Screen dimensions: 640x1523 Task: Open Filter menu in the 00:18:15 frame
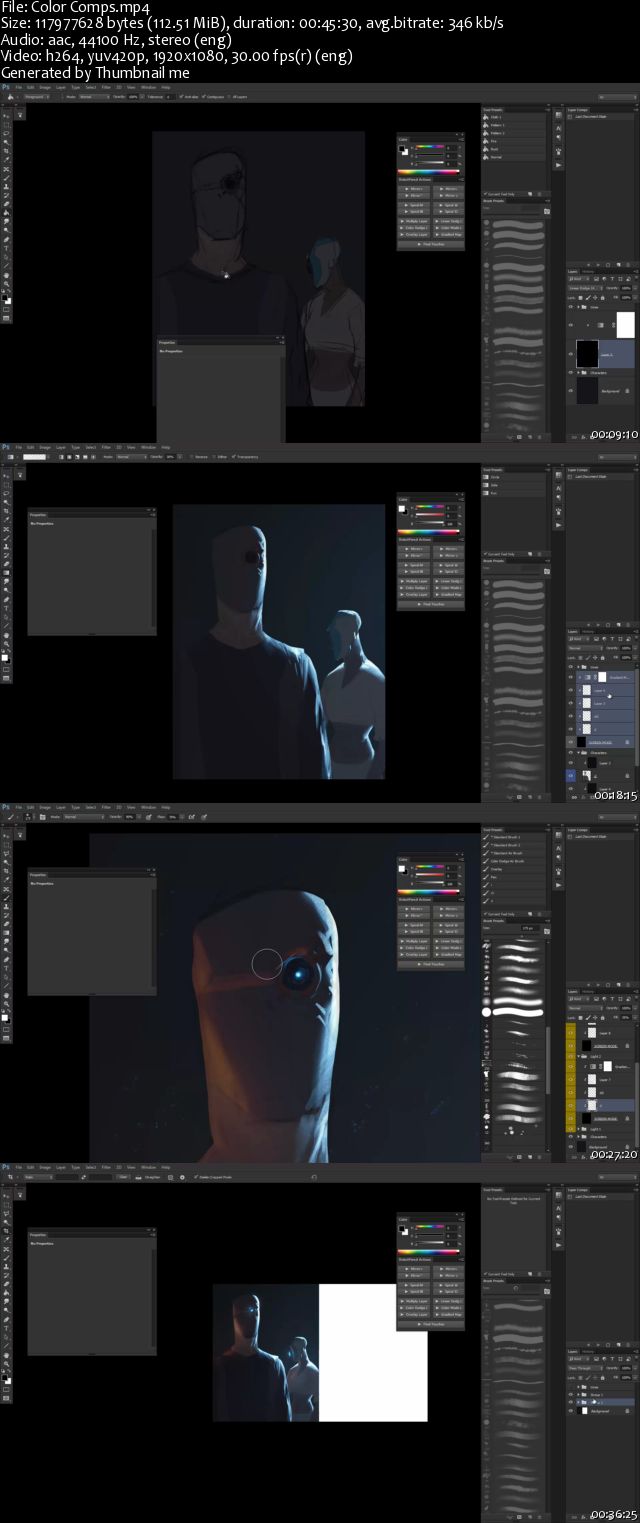pos(106,447)
